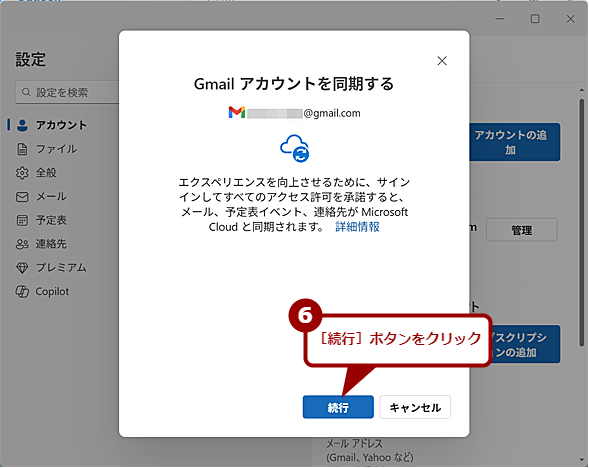Click the settings window vertical scrollbar
This screenshot has height=468, width=589.
[x=582, y=222]
